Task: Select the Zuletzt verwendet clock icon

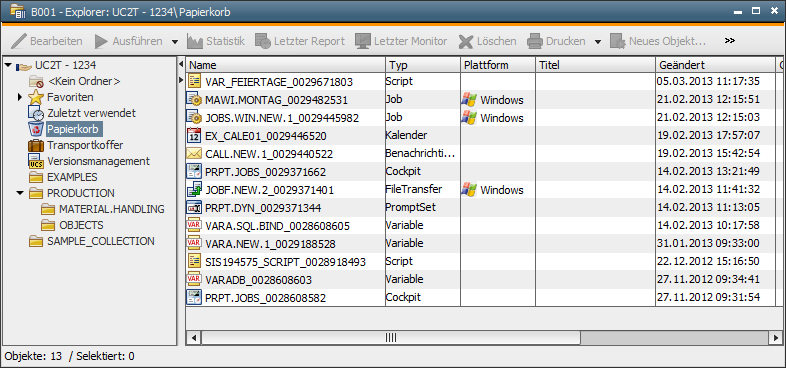Action: click(x=36, y=113)
